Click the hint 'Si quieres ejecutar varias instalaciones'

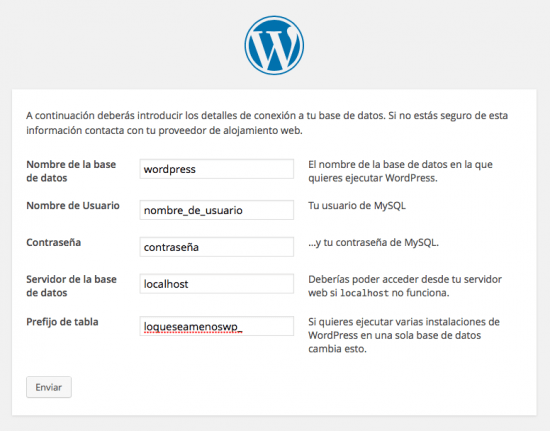pos(404,335)
